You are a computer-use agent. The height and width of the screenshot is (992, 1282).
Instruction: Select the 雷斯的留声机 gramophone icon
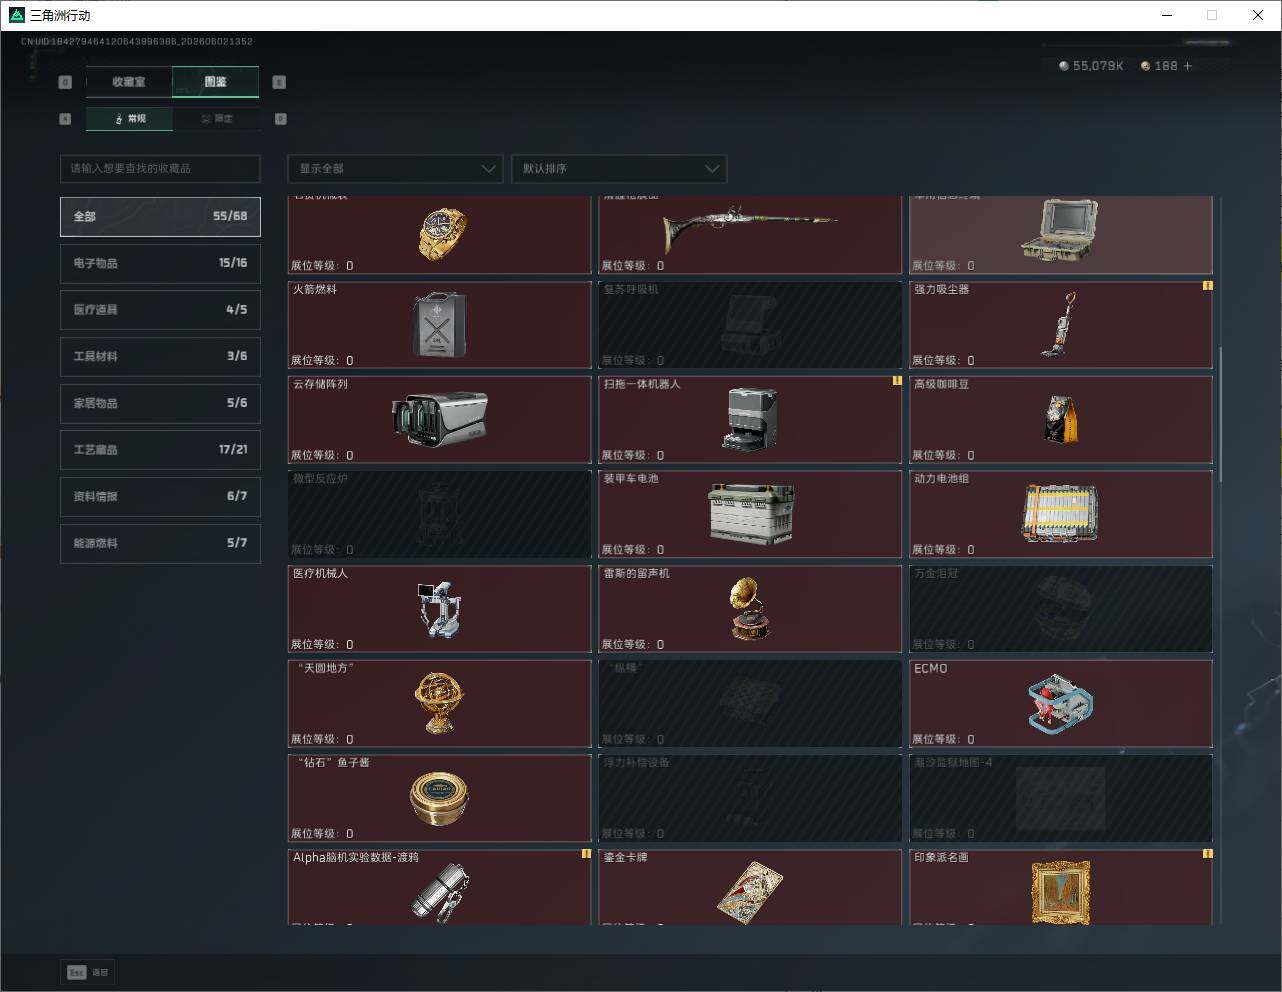(750, 608)
